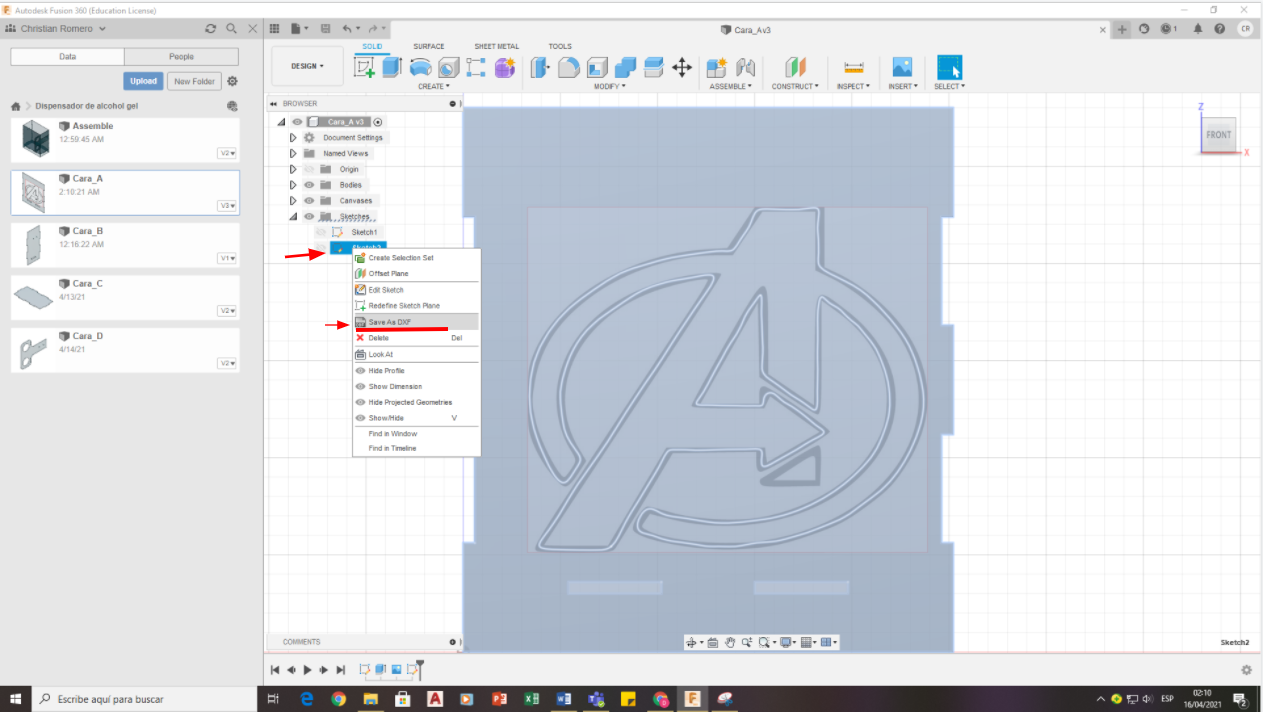This screenshot has height=712, width=1263.
Task: Hide the Sketches folder
Action: coord(309,216)
